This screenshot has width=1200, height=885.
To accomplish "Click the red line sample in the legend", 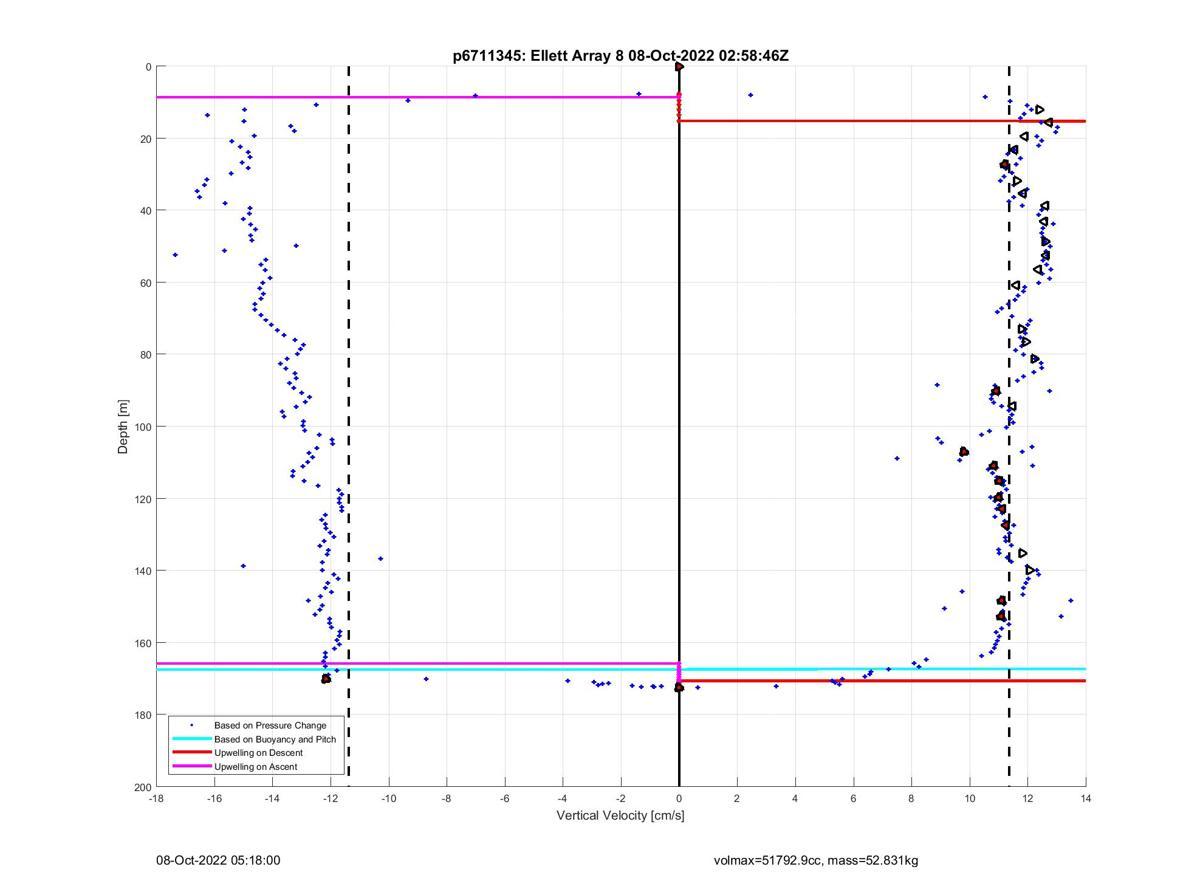I will 192,753.
